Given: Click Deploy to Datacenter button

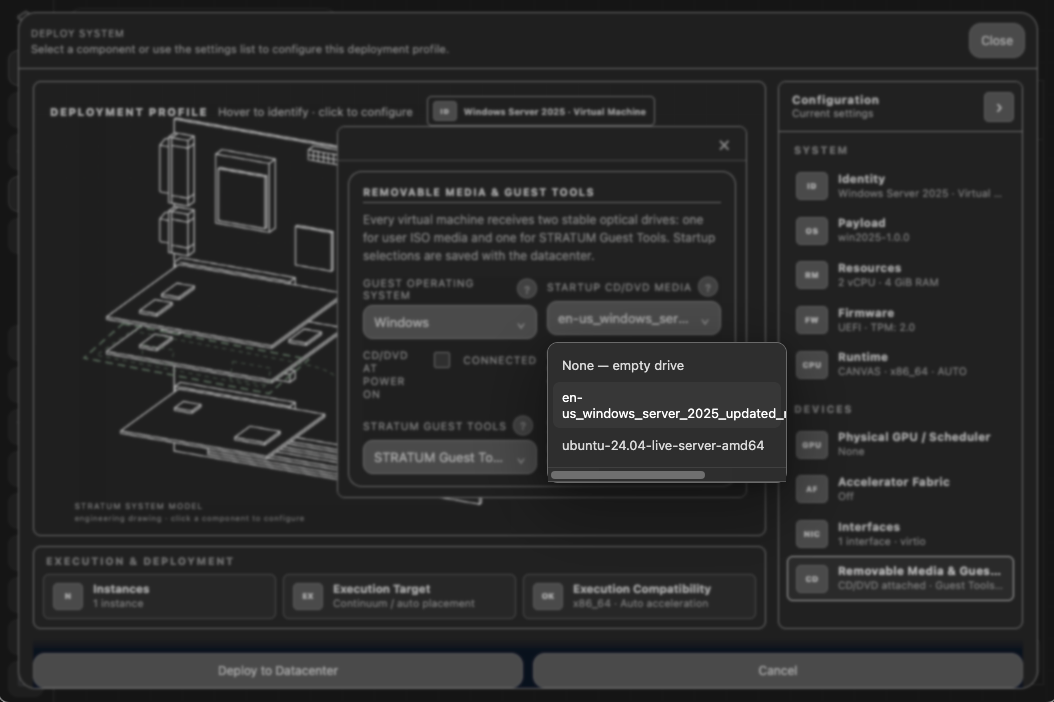Looking at the screenshot, I should coord(278,670).
